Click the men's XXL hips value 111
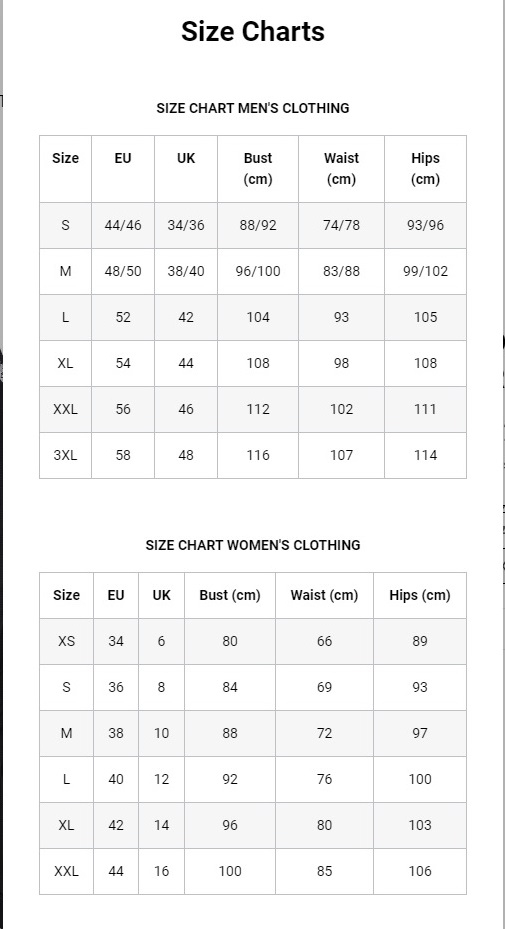505x929 pixels. tap(426, 409)
